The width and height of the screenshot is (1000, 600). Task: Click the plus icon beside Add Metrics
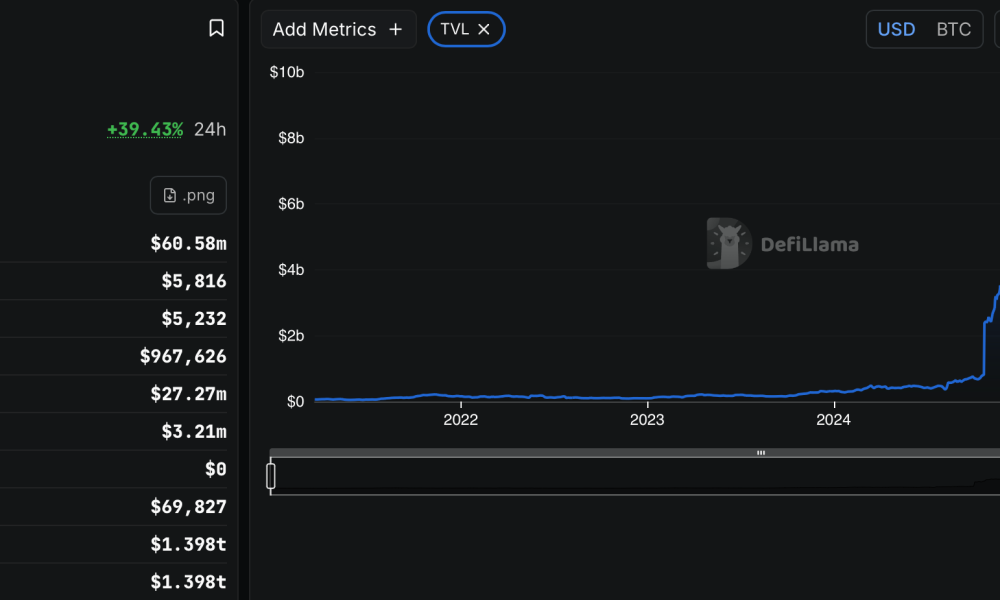pyautogui.click(x=395, y=30)
